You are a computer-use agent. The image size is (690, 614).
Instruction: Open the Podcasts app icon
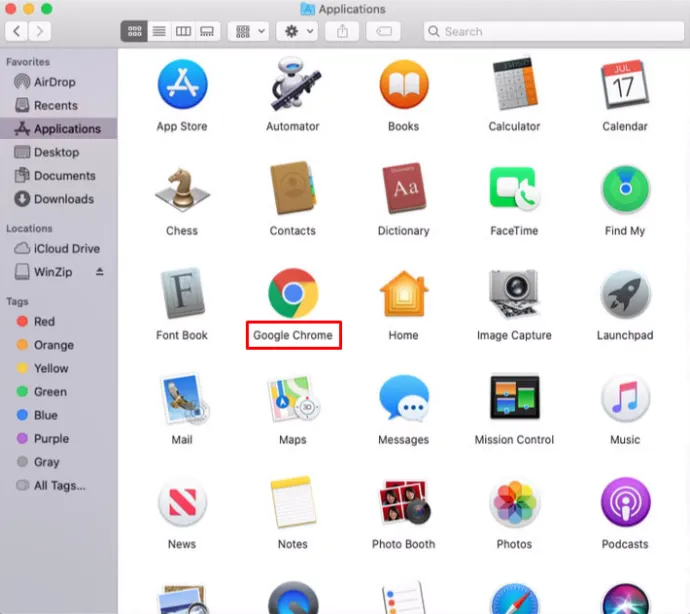(x=625, y=502)
